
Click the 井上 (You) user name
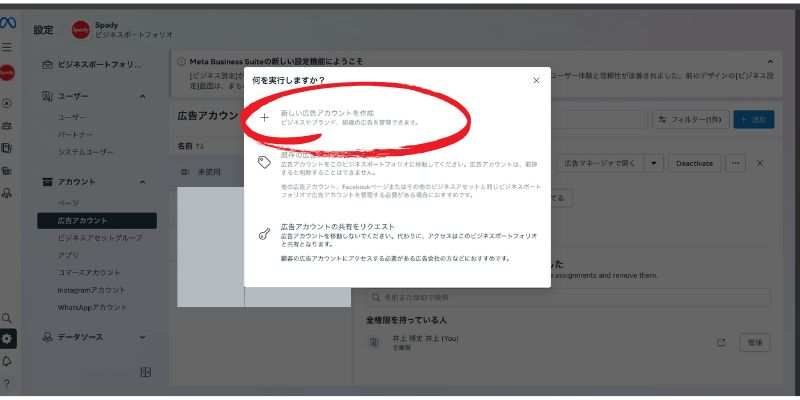425,338
